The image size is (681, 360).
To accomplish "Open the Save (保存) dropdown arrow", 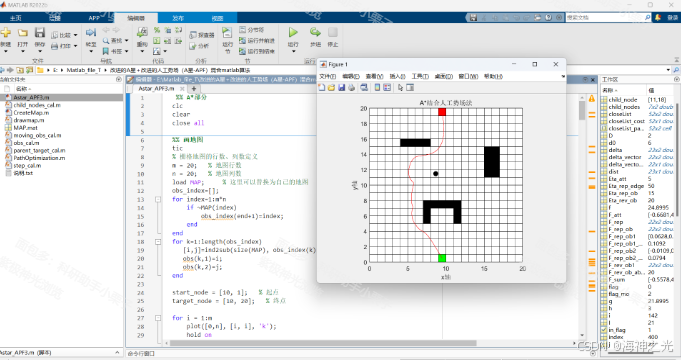I will pos(40,51).
